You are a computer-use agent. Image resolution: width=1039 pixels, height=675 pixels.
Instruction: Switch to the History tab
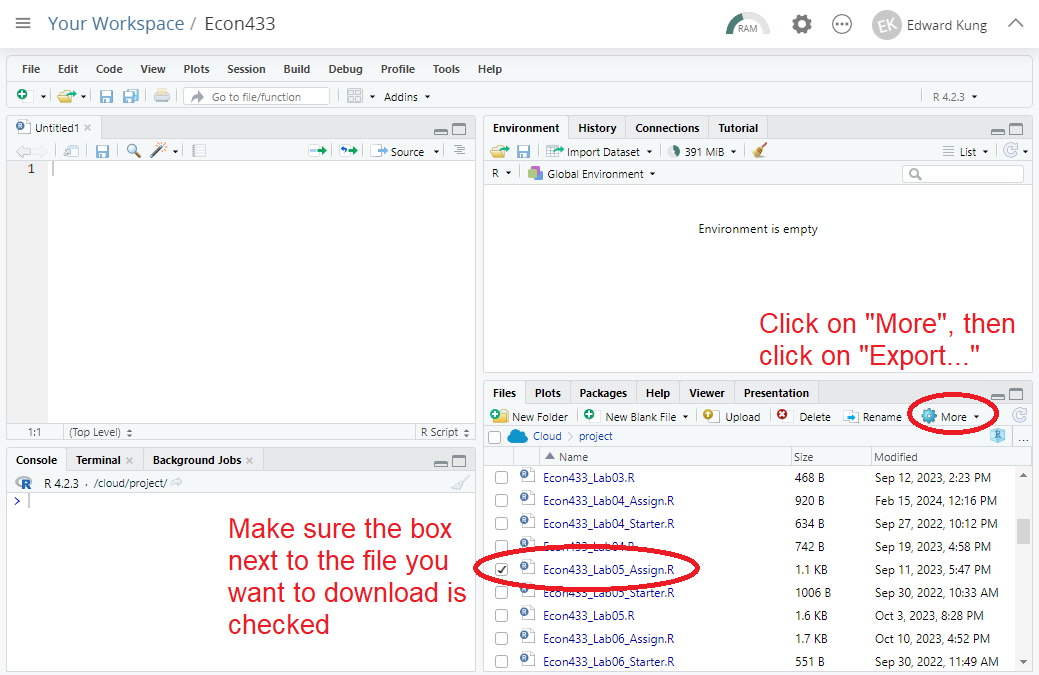[597, 128]
